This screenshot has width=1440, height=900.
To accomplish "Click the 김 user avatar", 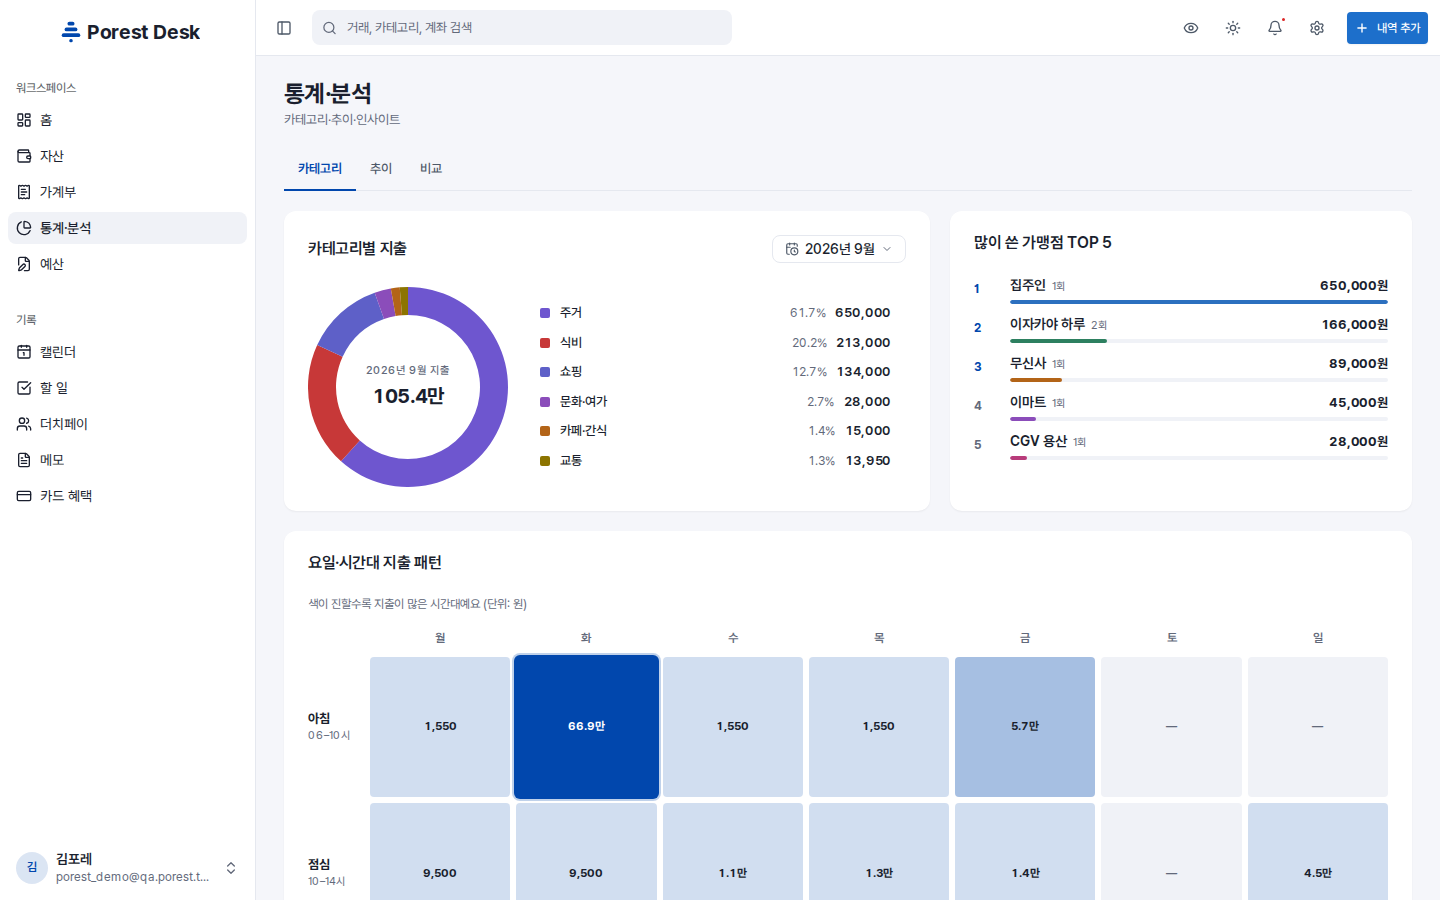I will [32, 868].
